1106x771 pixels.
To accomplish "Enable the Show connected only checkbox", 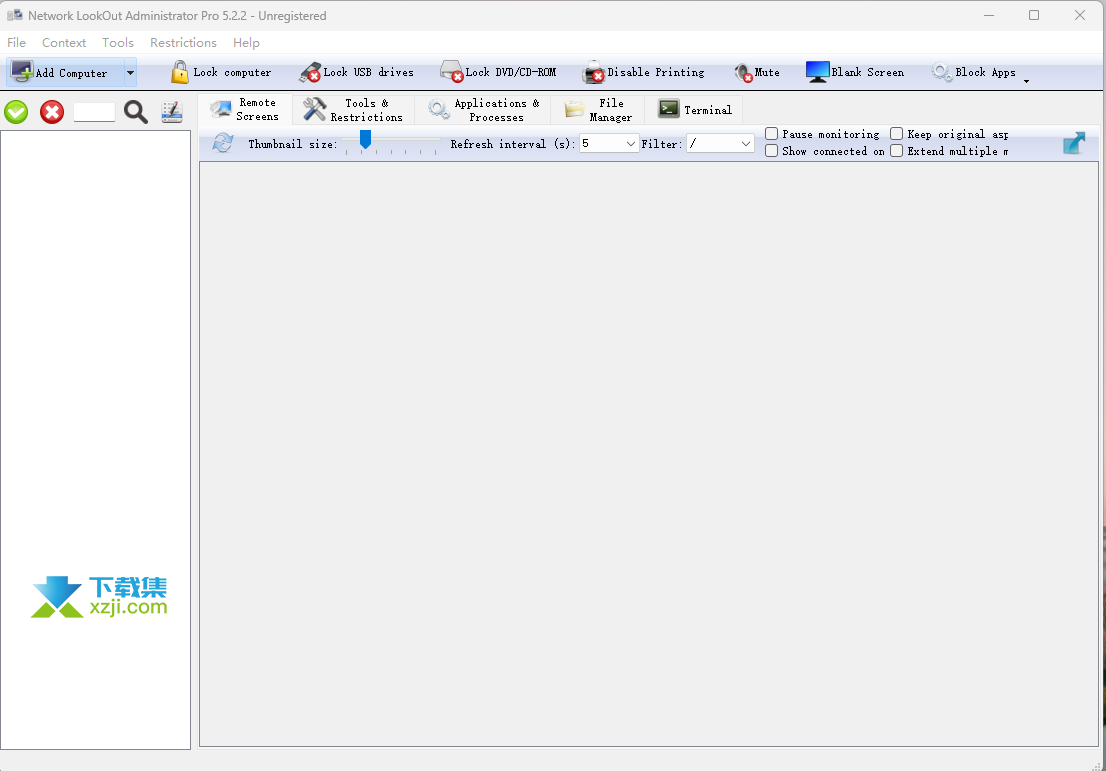I will click(x=772, y=151).
